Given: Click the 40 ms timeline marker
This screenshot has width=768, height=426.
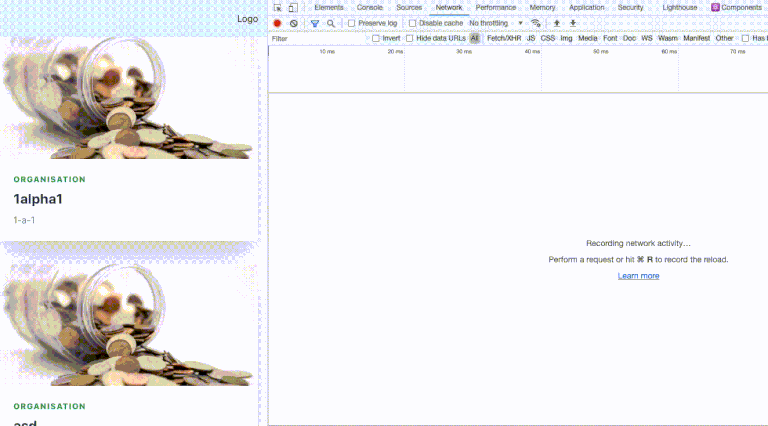Looking at the screenshot, I should 532,51.
